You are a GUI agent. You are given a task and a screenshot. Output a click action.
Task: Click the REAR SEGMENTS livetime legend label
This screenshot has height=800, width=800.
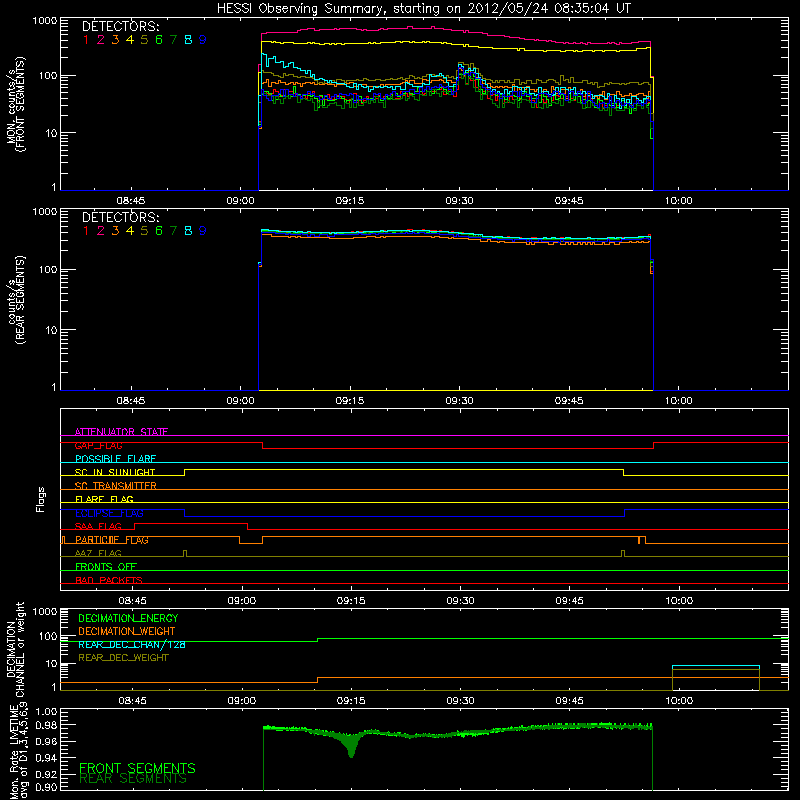(133, 779)
